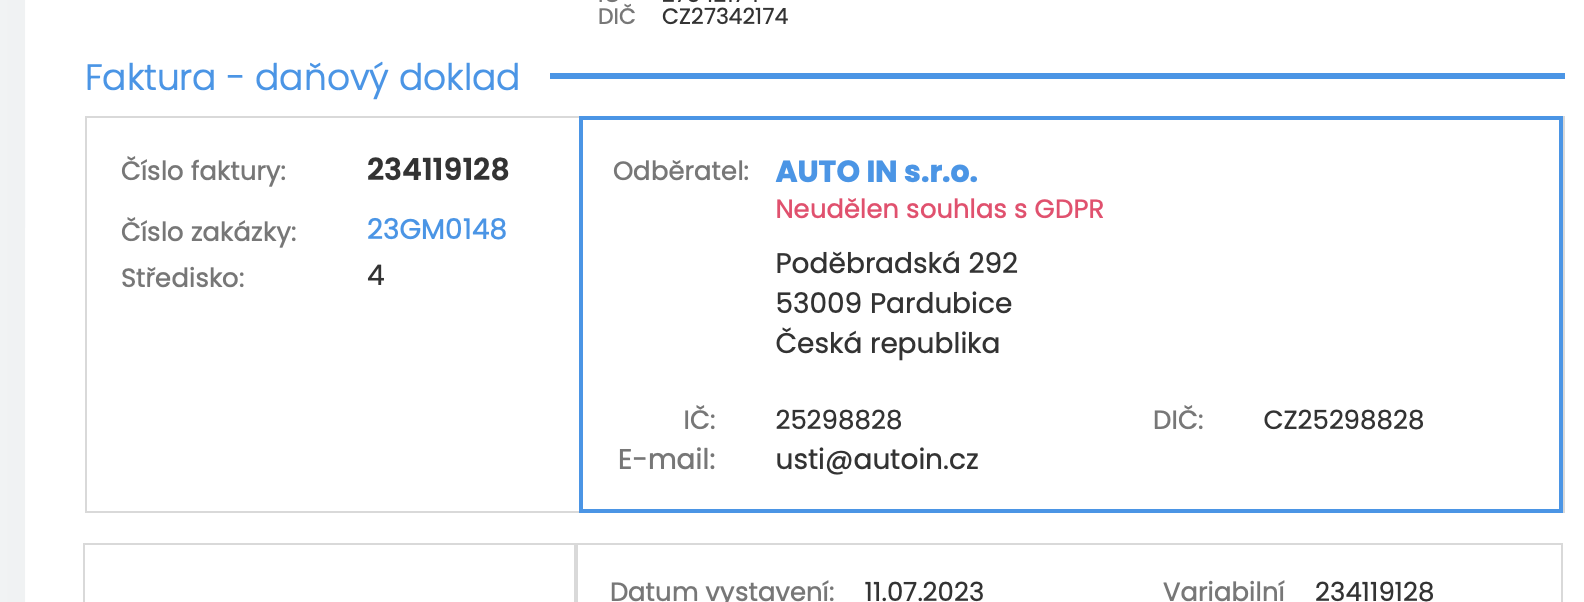The image size is (1584, 602).
Task: Select the DIČ value CZ25298828
Action: [1343, 419]
